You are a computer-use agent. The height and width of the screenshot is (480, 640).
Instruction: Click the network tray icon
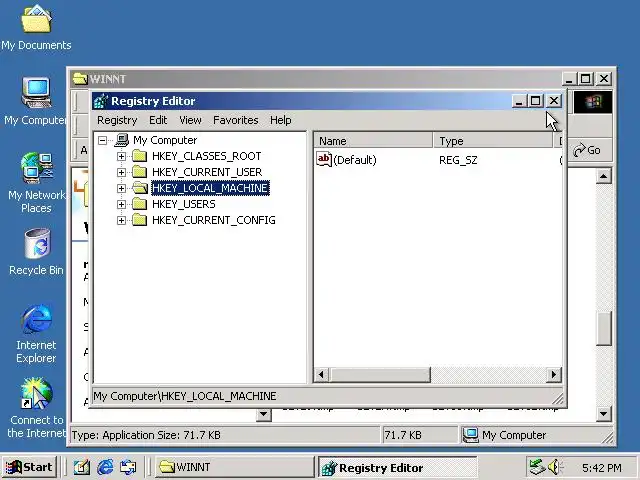click(x=537, y=467)
